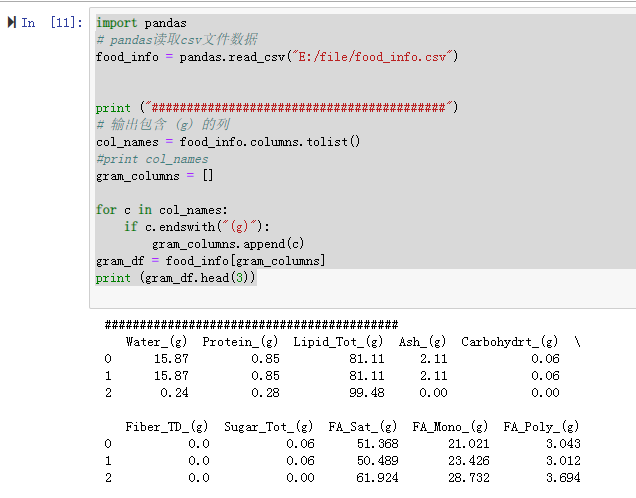Click the value 3.043 in FA_Poly column

[563, 444]
